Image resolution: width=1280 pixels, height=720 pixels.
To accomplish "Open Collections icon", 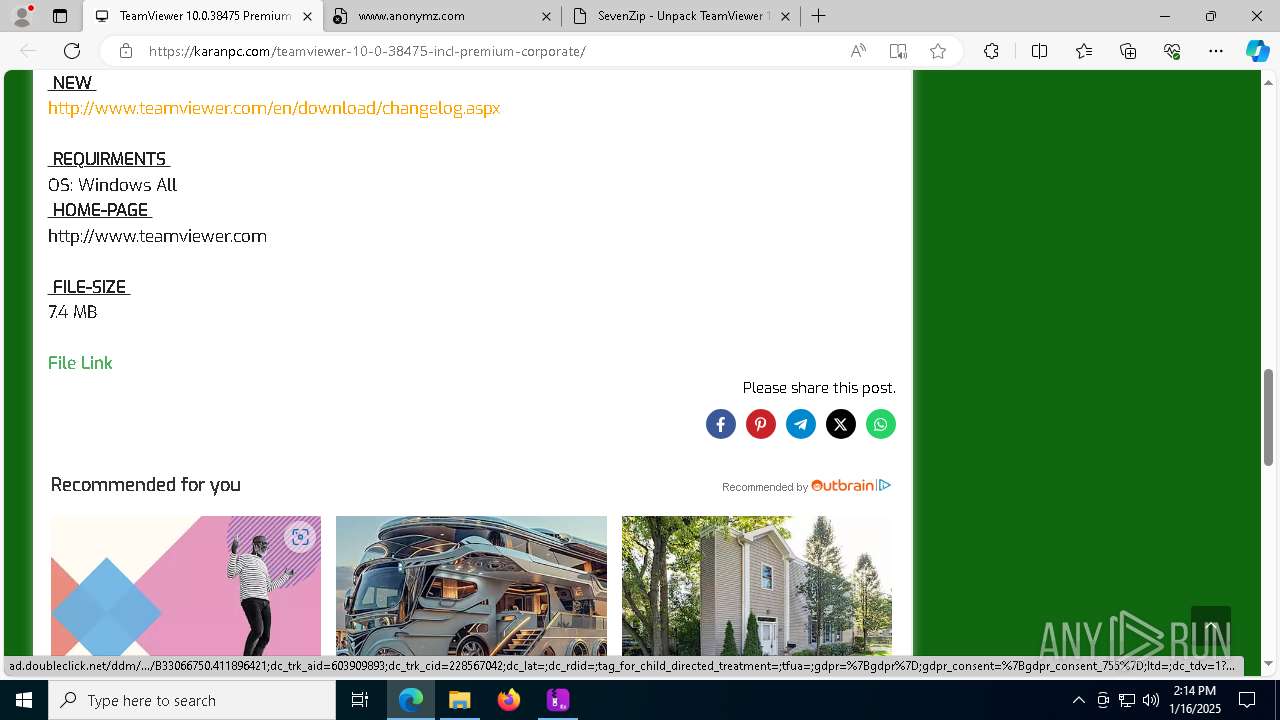I will point(1128,51).
